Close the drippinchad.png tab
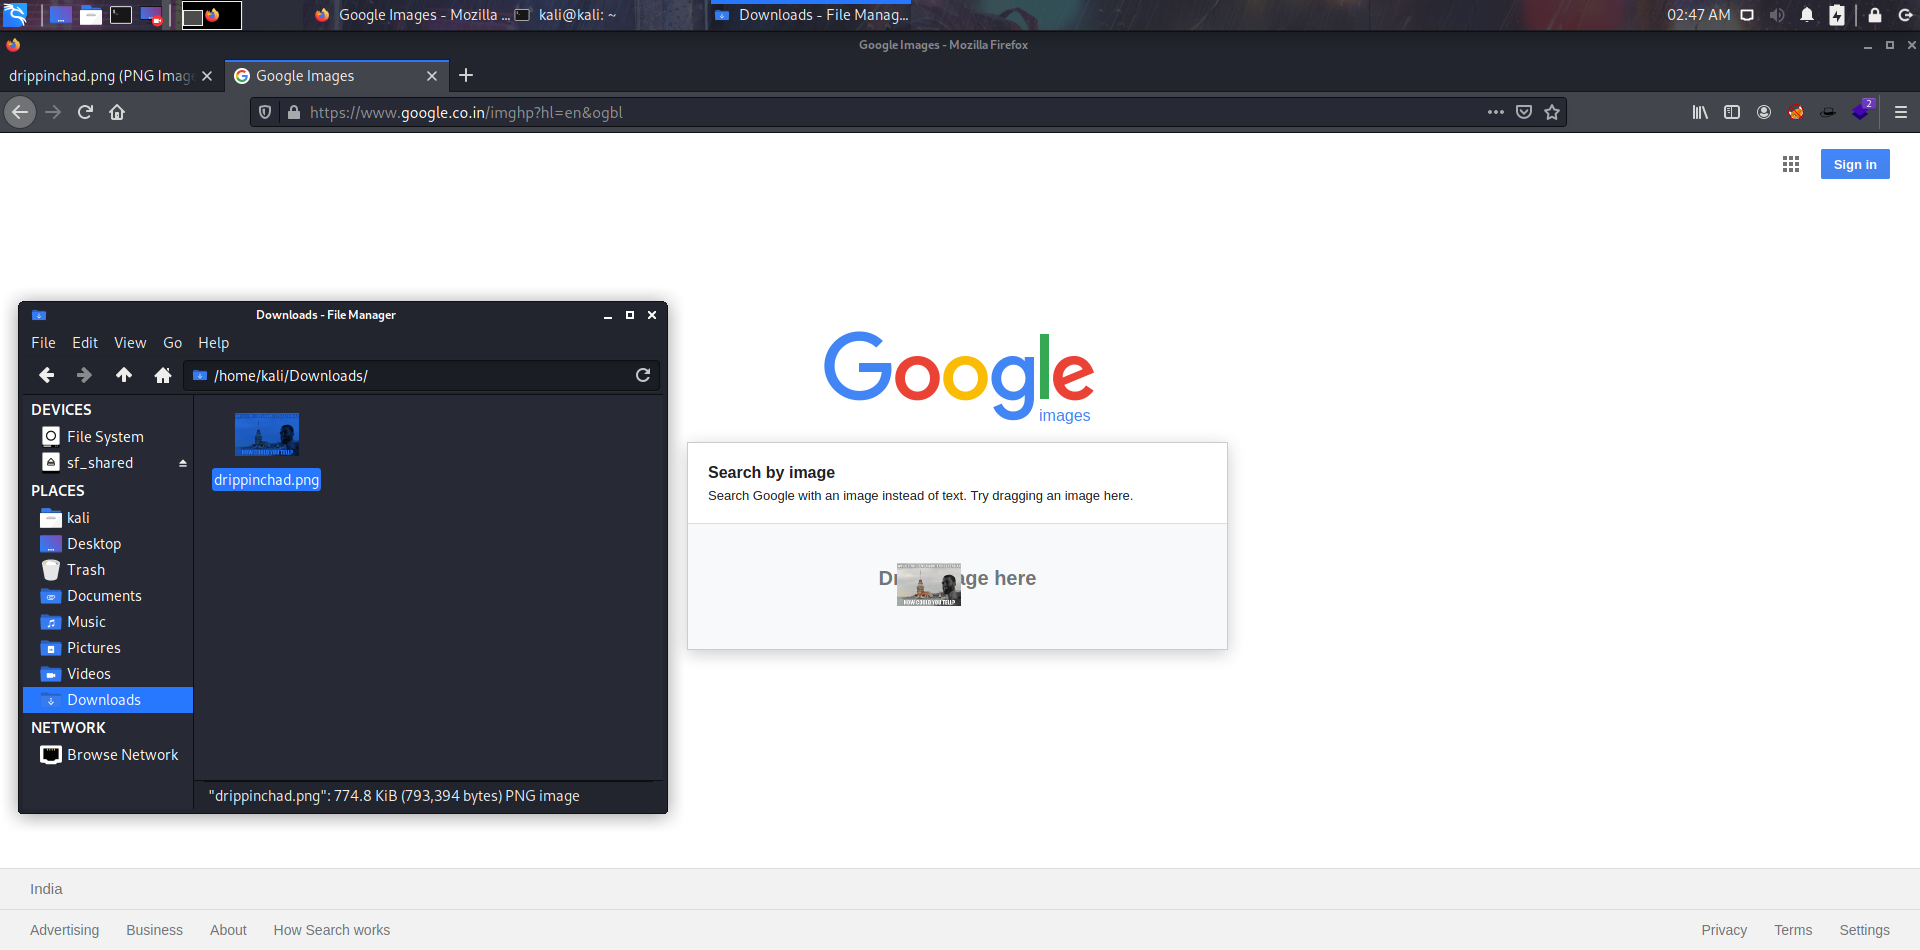Image resolution: width=1920 pixels, height=950 pixels. (207, 76)
